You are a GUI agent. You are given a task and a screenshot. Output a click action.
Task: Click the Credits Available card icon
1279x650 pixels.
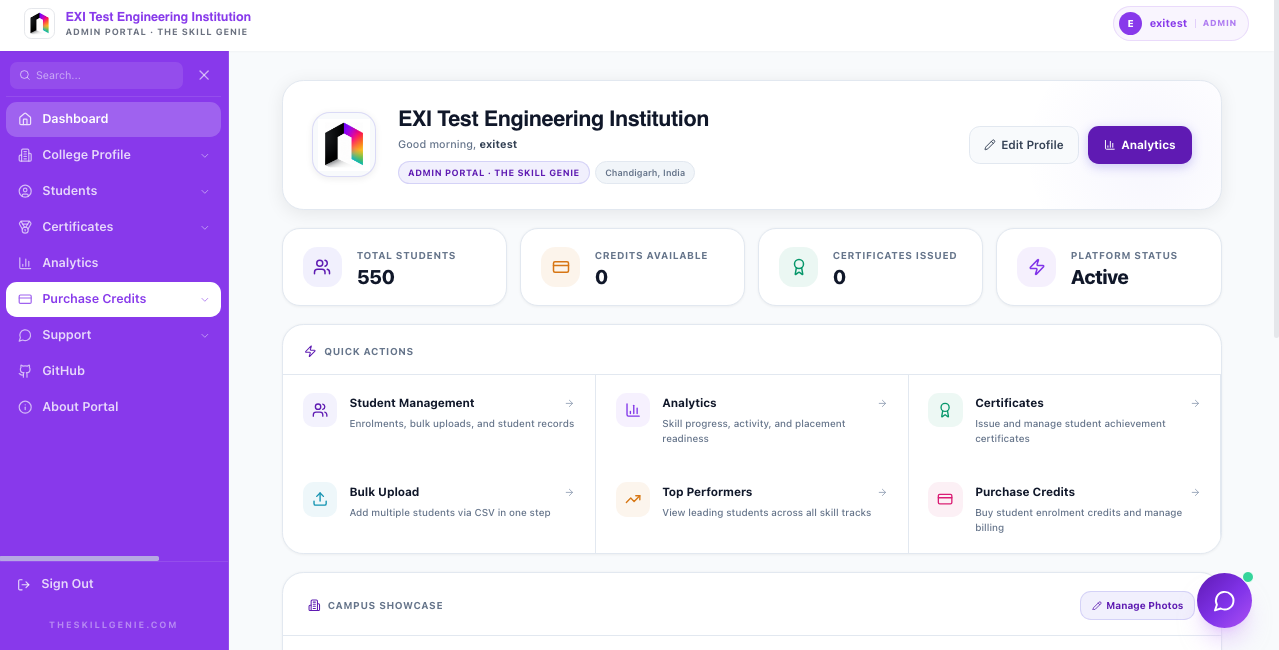coord(560,267)
